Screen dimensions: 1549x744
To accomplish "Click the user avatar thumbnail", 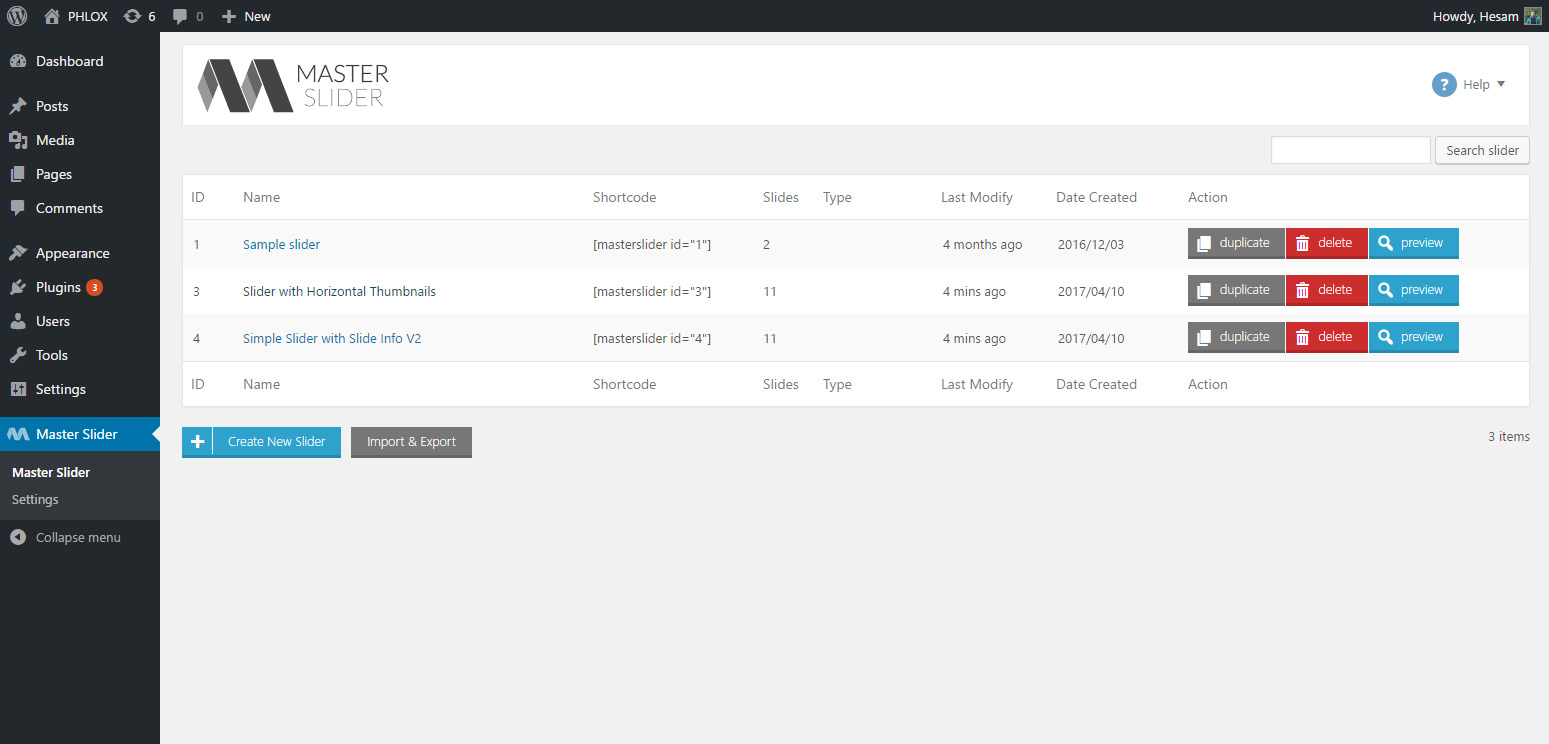I will point(1533,16).
